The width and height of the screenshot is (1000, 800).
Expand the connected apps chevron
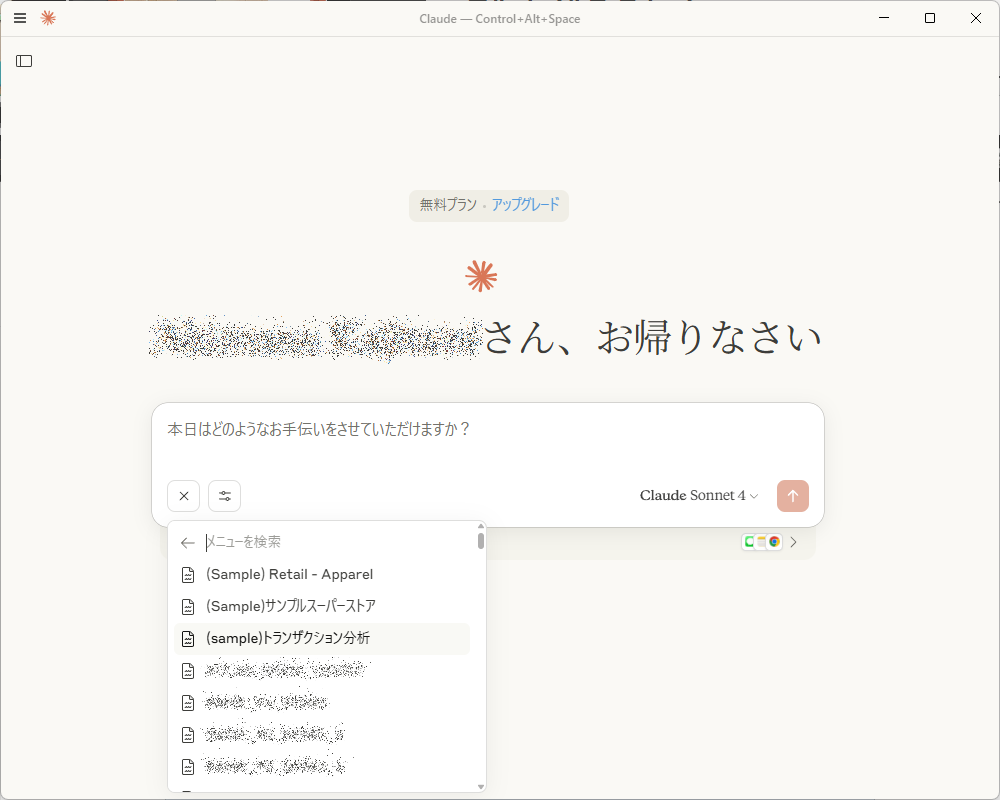(793, 542)
